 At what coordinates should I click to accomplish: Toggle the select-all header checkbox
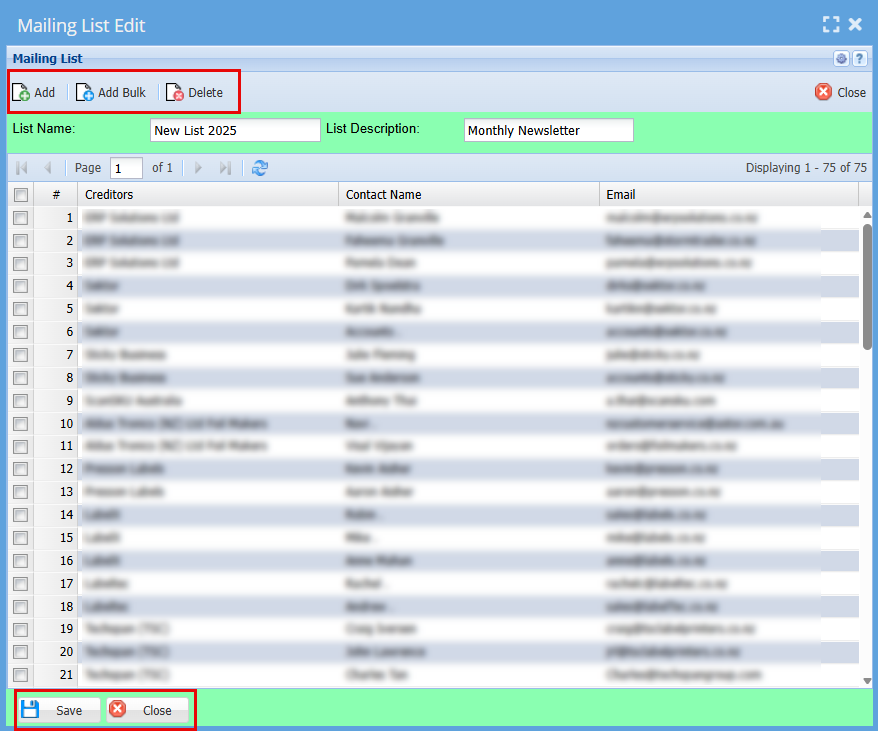click(21, 194)
